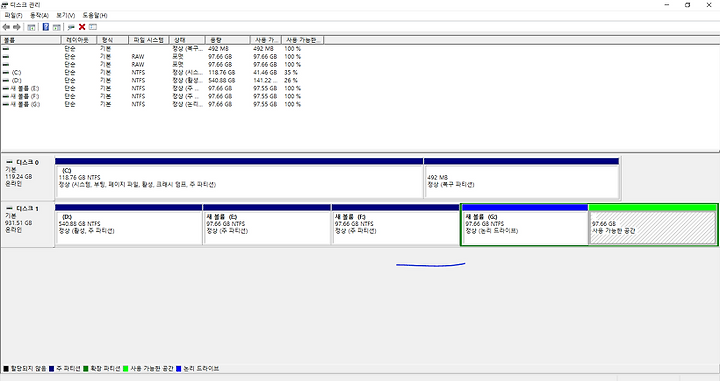Click the drive icon of the (C:) volume row

[6, 73]
